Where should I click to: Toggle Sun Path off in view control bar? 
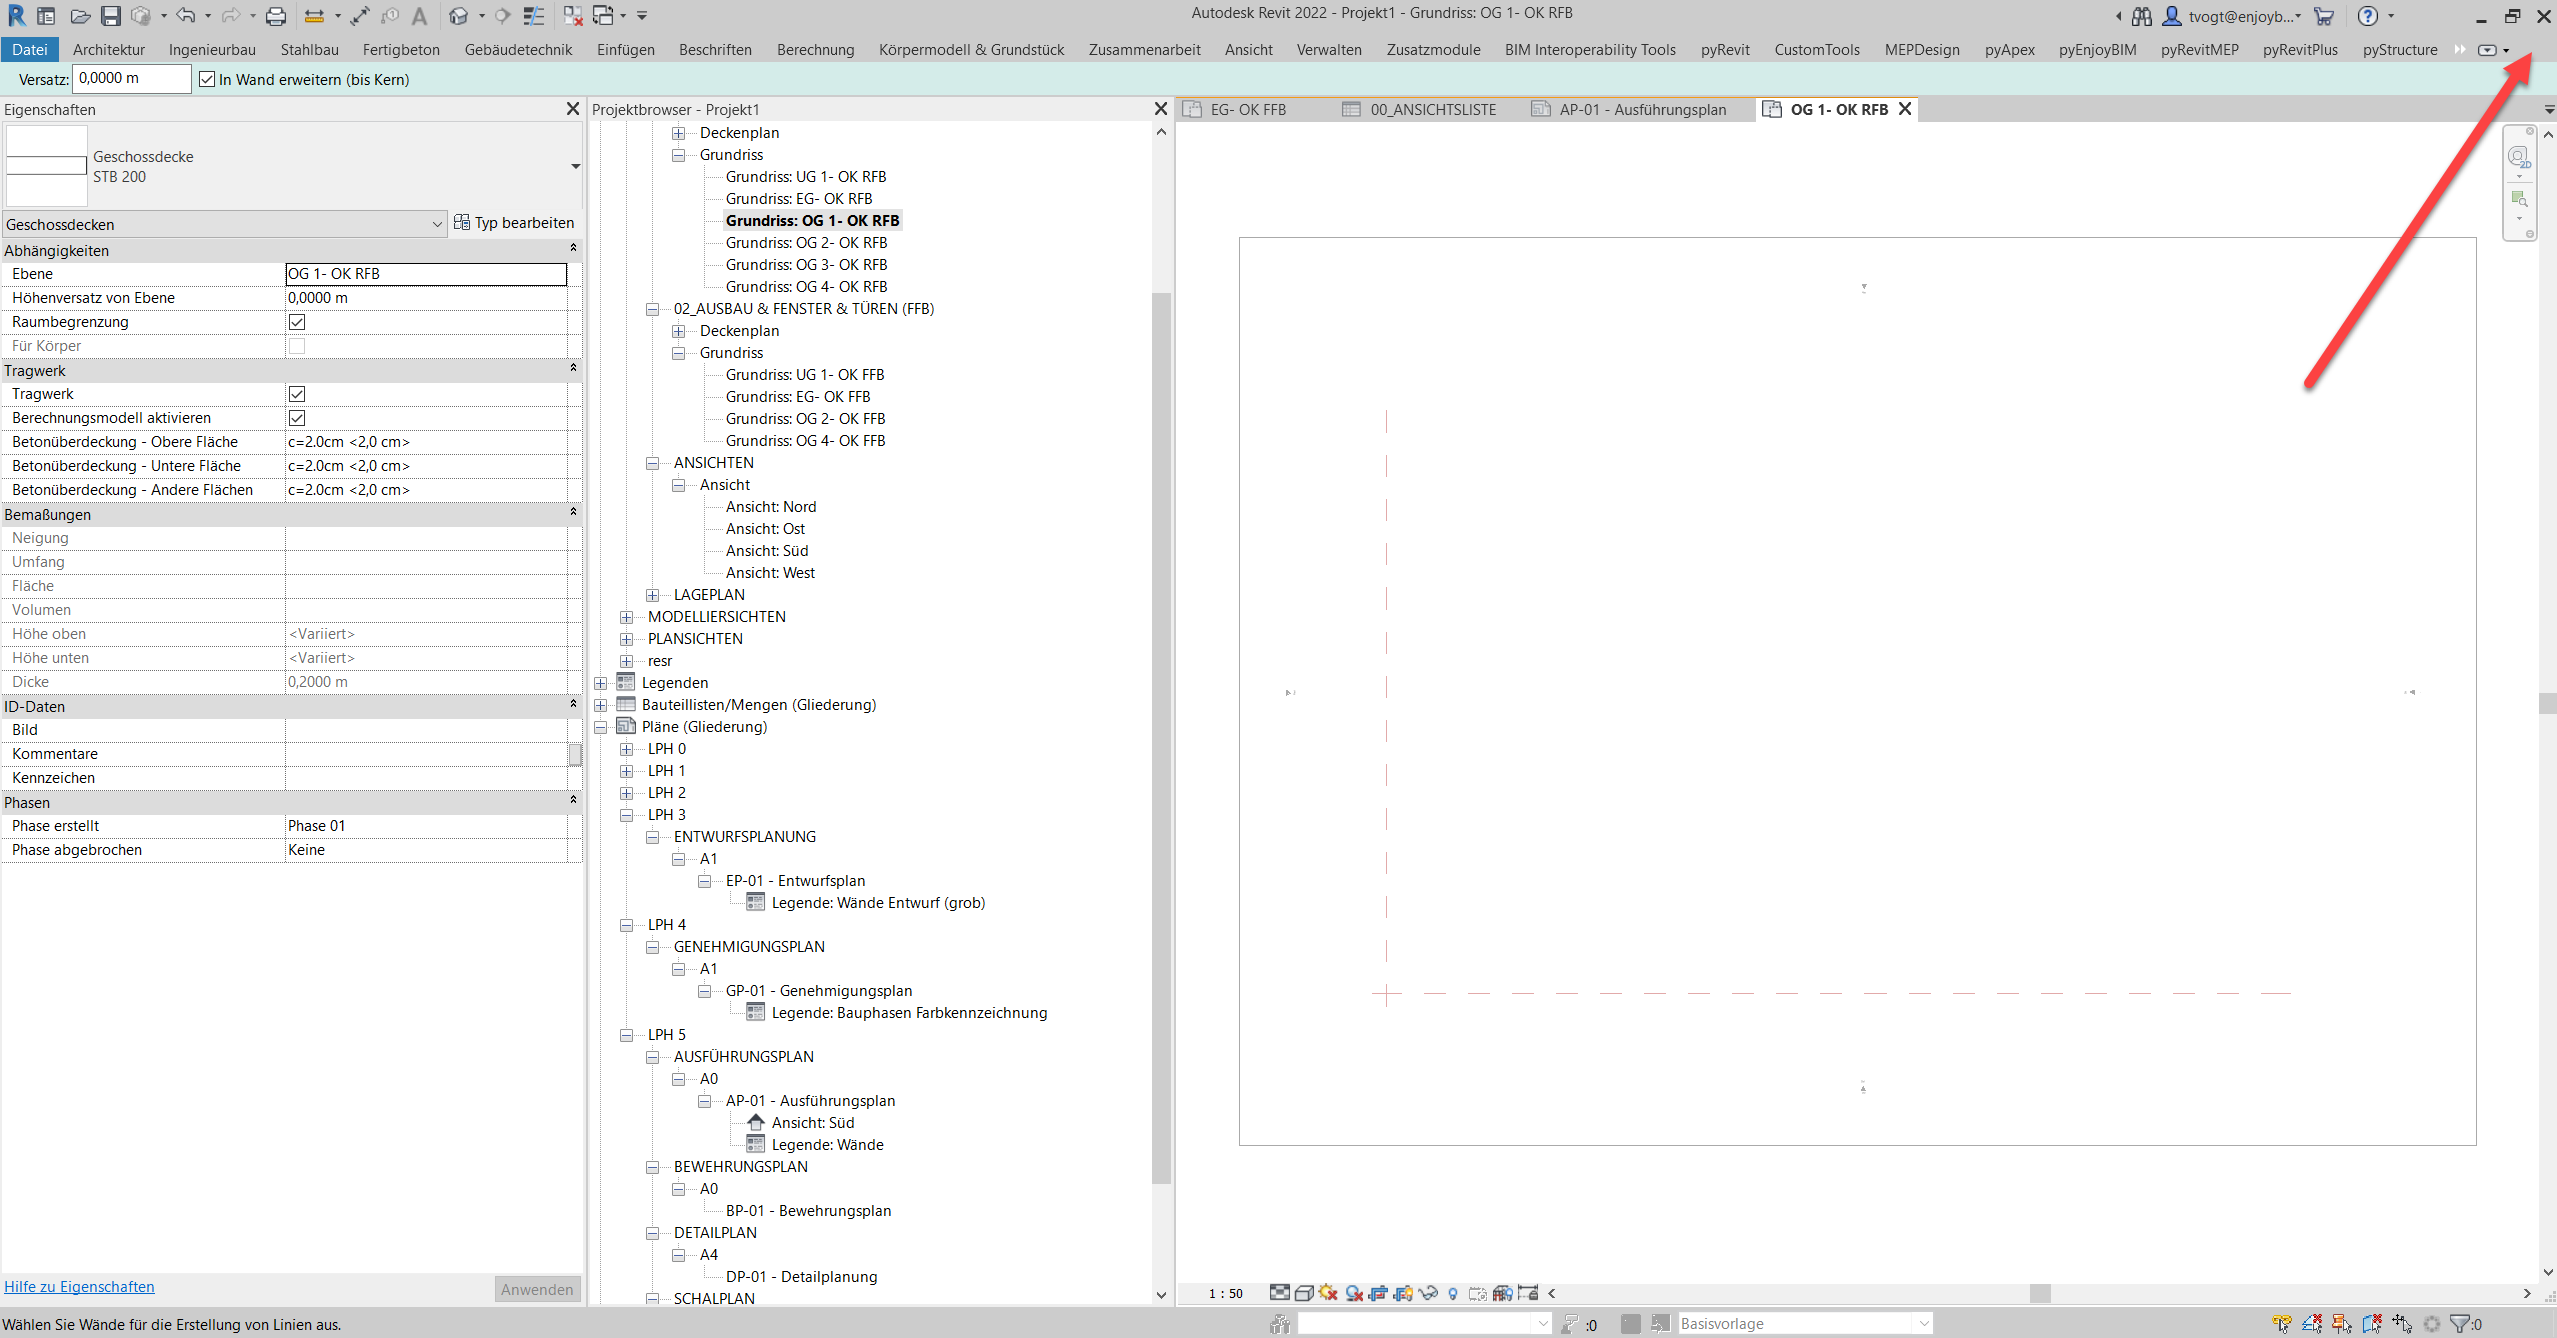[x=1327, y=1292]
